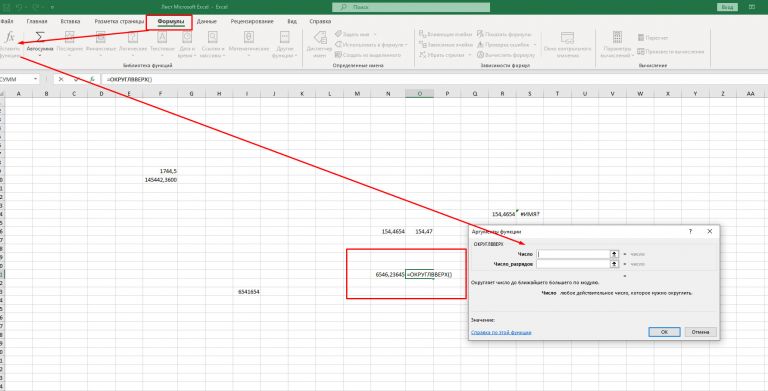768x391 pixels.
Task: Click the Insert Function fx icon in ribbon
Action: pyautogui.click(x=10, y=37)
